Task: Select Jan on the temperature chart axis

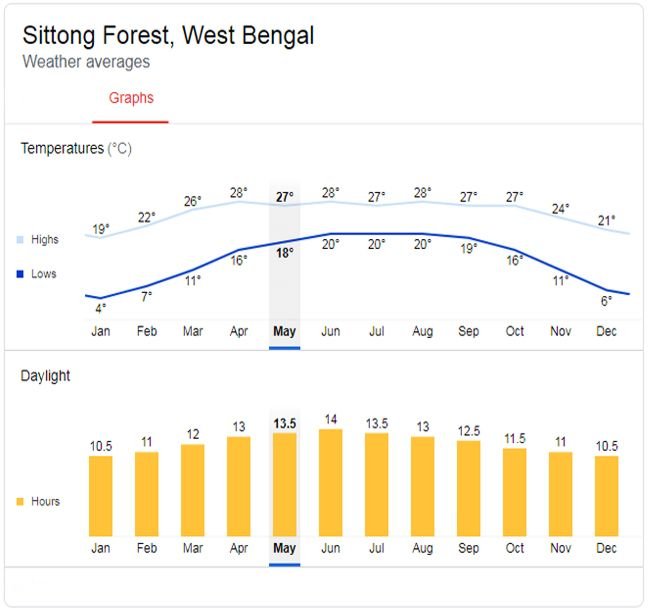Action: tap(100, 330)
